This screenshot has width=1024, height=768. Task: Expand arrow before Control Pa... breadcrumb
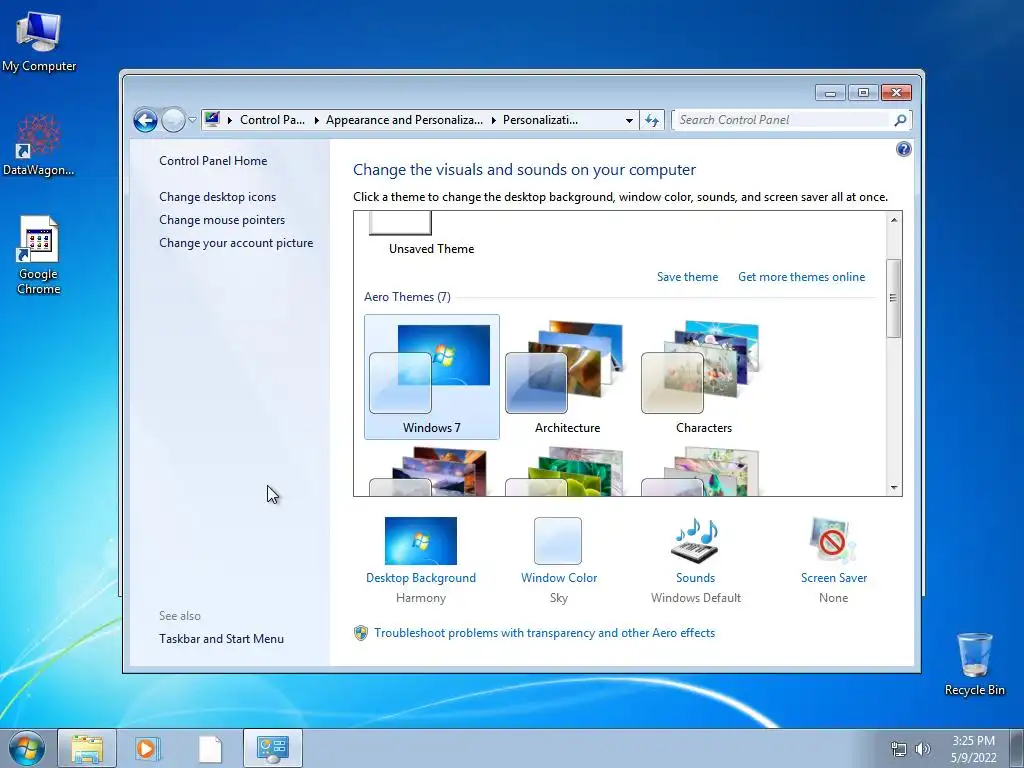click(229, 120)
